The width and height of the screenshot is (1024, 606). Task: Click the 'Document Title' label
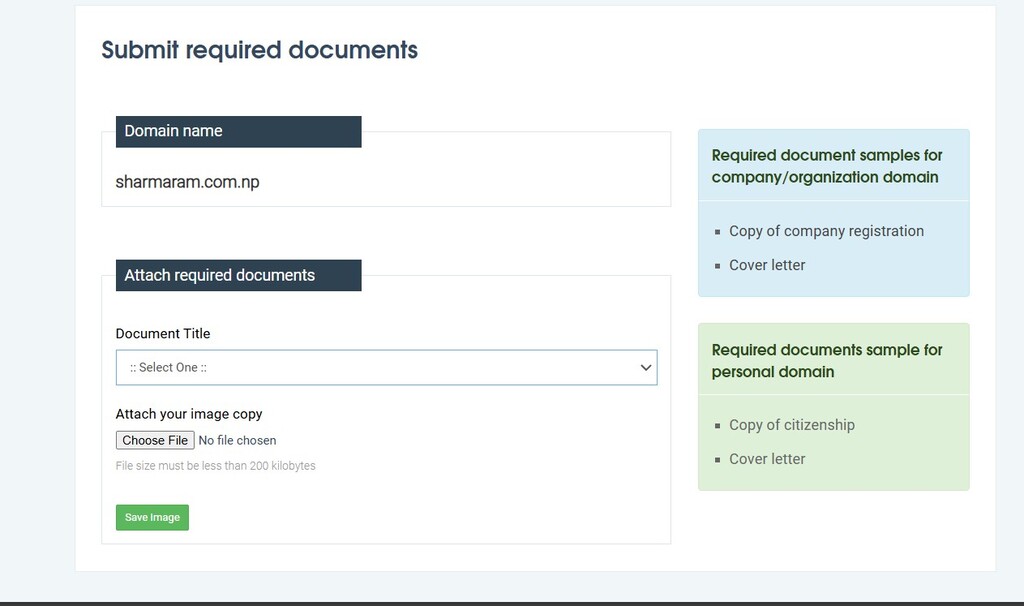163,333
